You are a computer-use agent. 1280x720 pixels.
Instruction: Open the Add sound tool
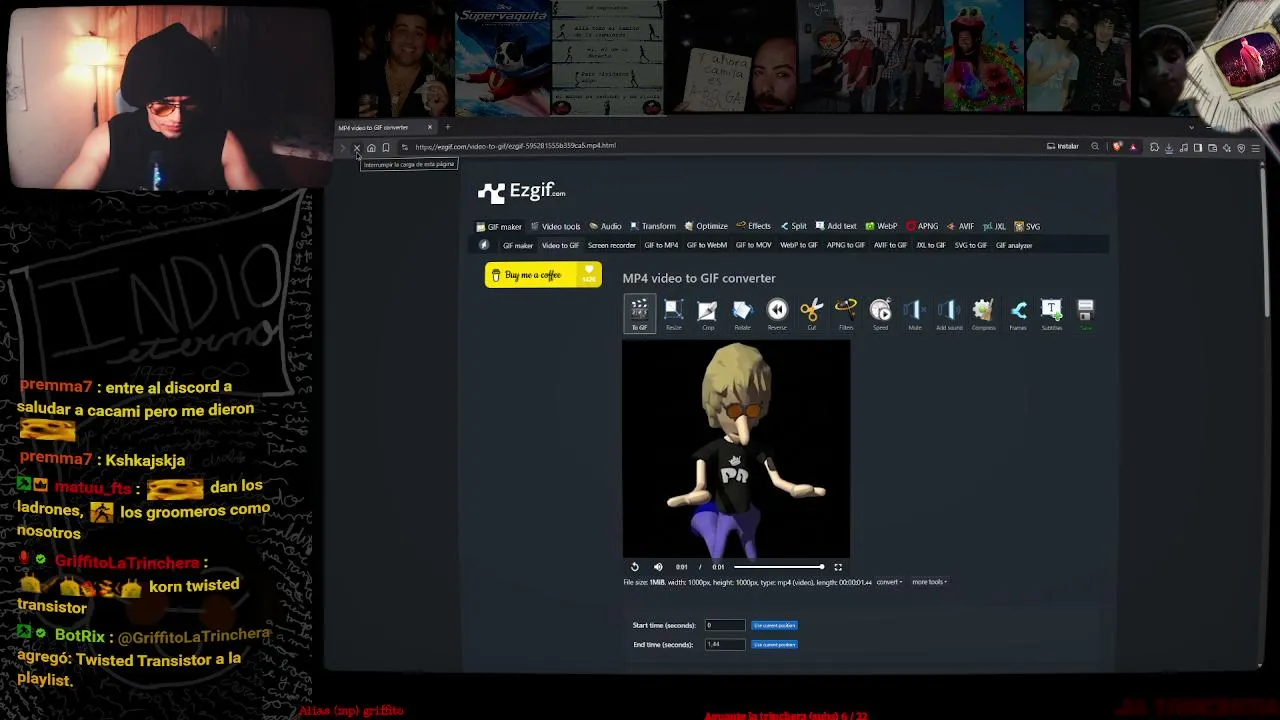(x=949, y=313)
